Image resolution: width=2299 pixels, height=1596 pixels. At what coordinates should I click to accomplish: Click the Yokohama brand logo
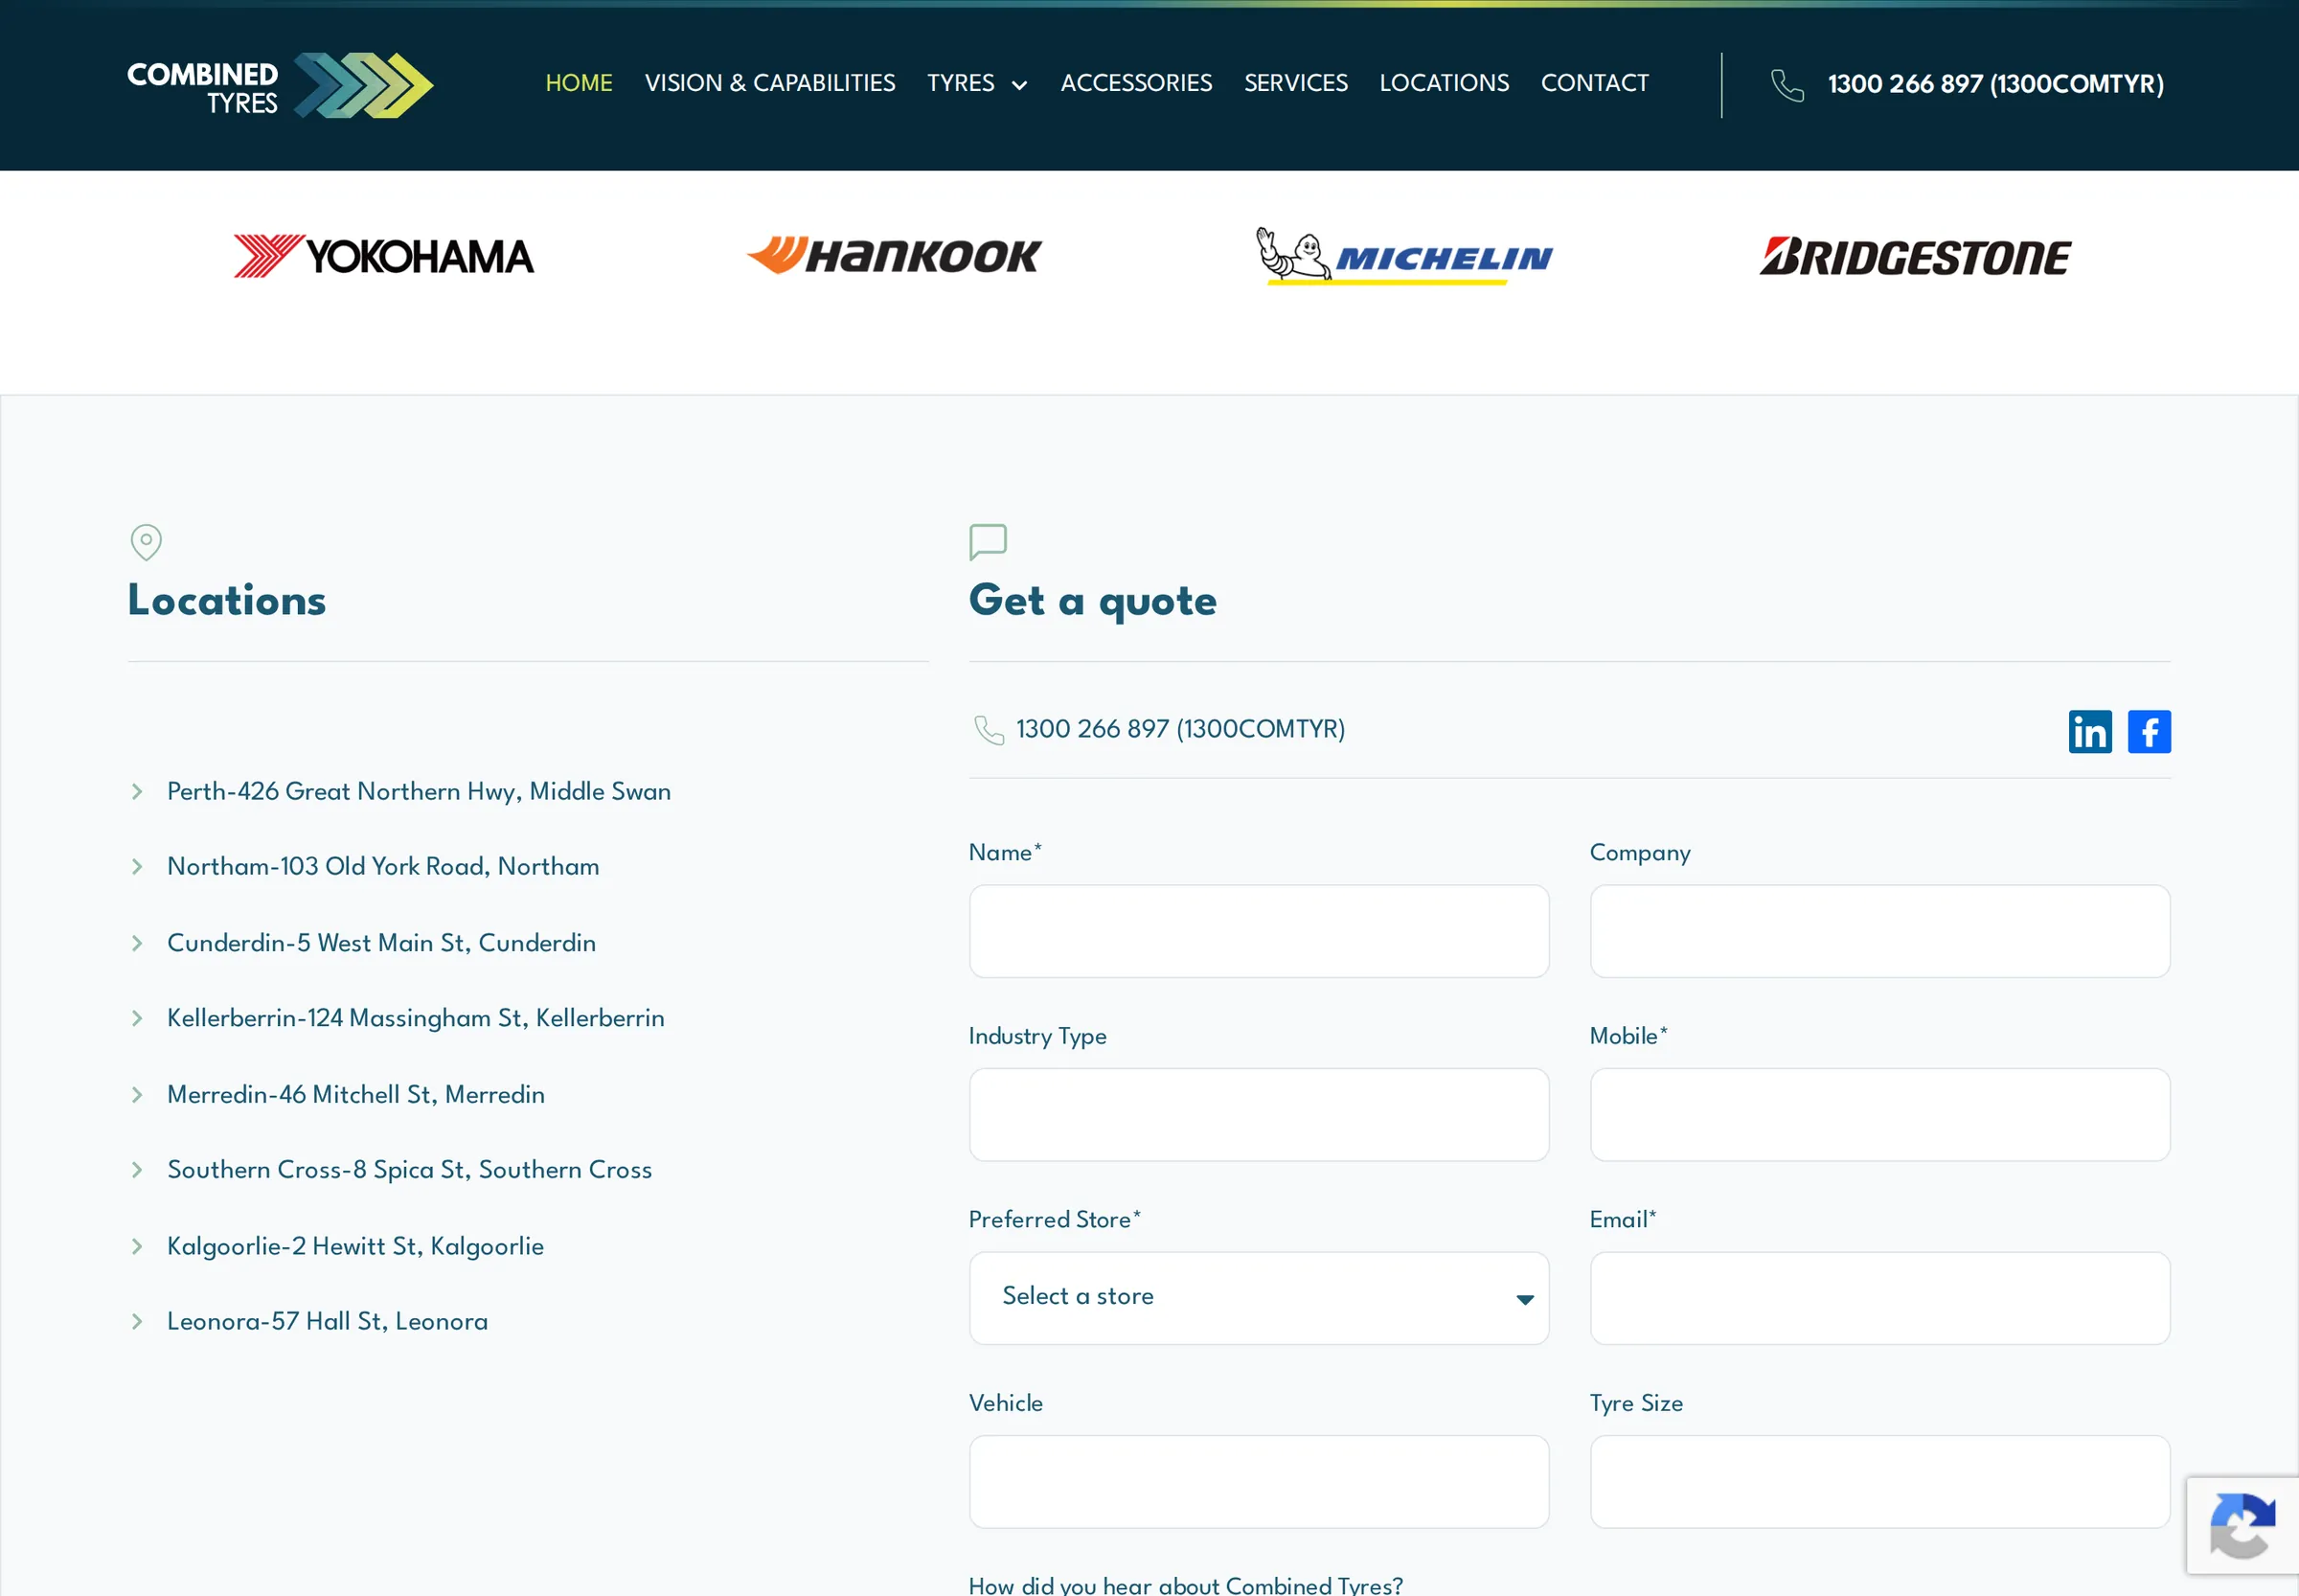click(x=383, y=256)
